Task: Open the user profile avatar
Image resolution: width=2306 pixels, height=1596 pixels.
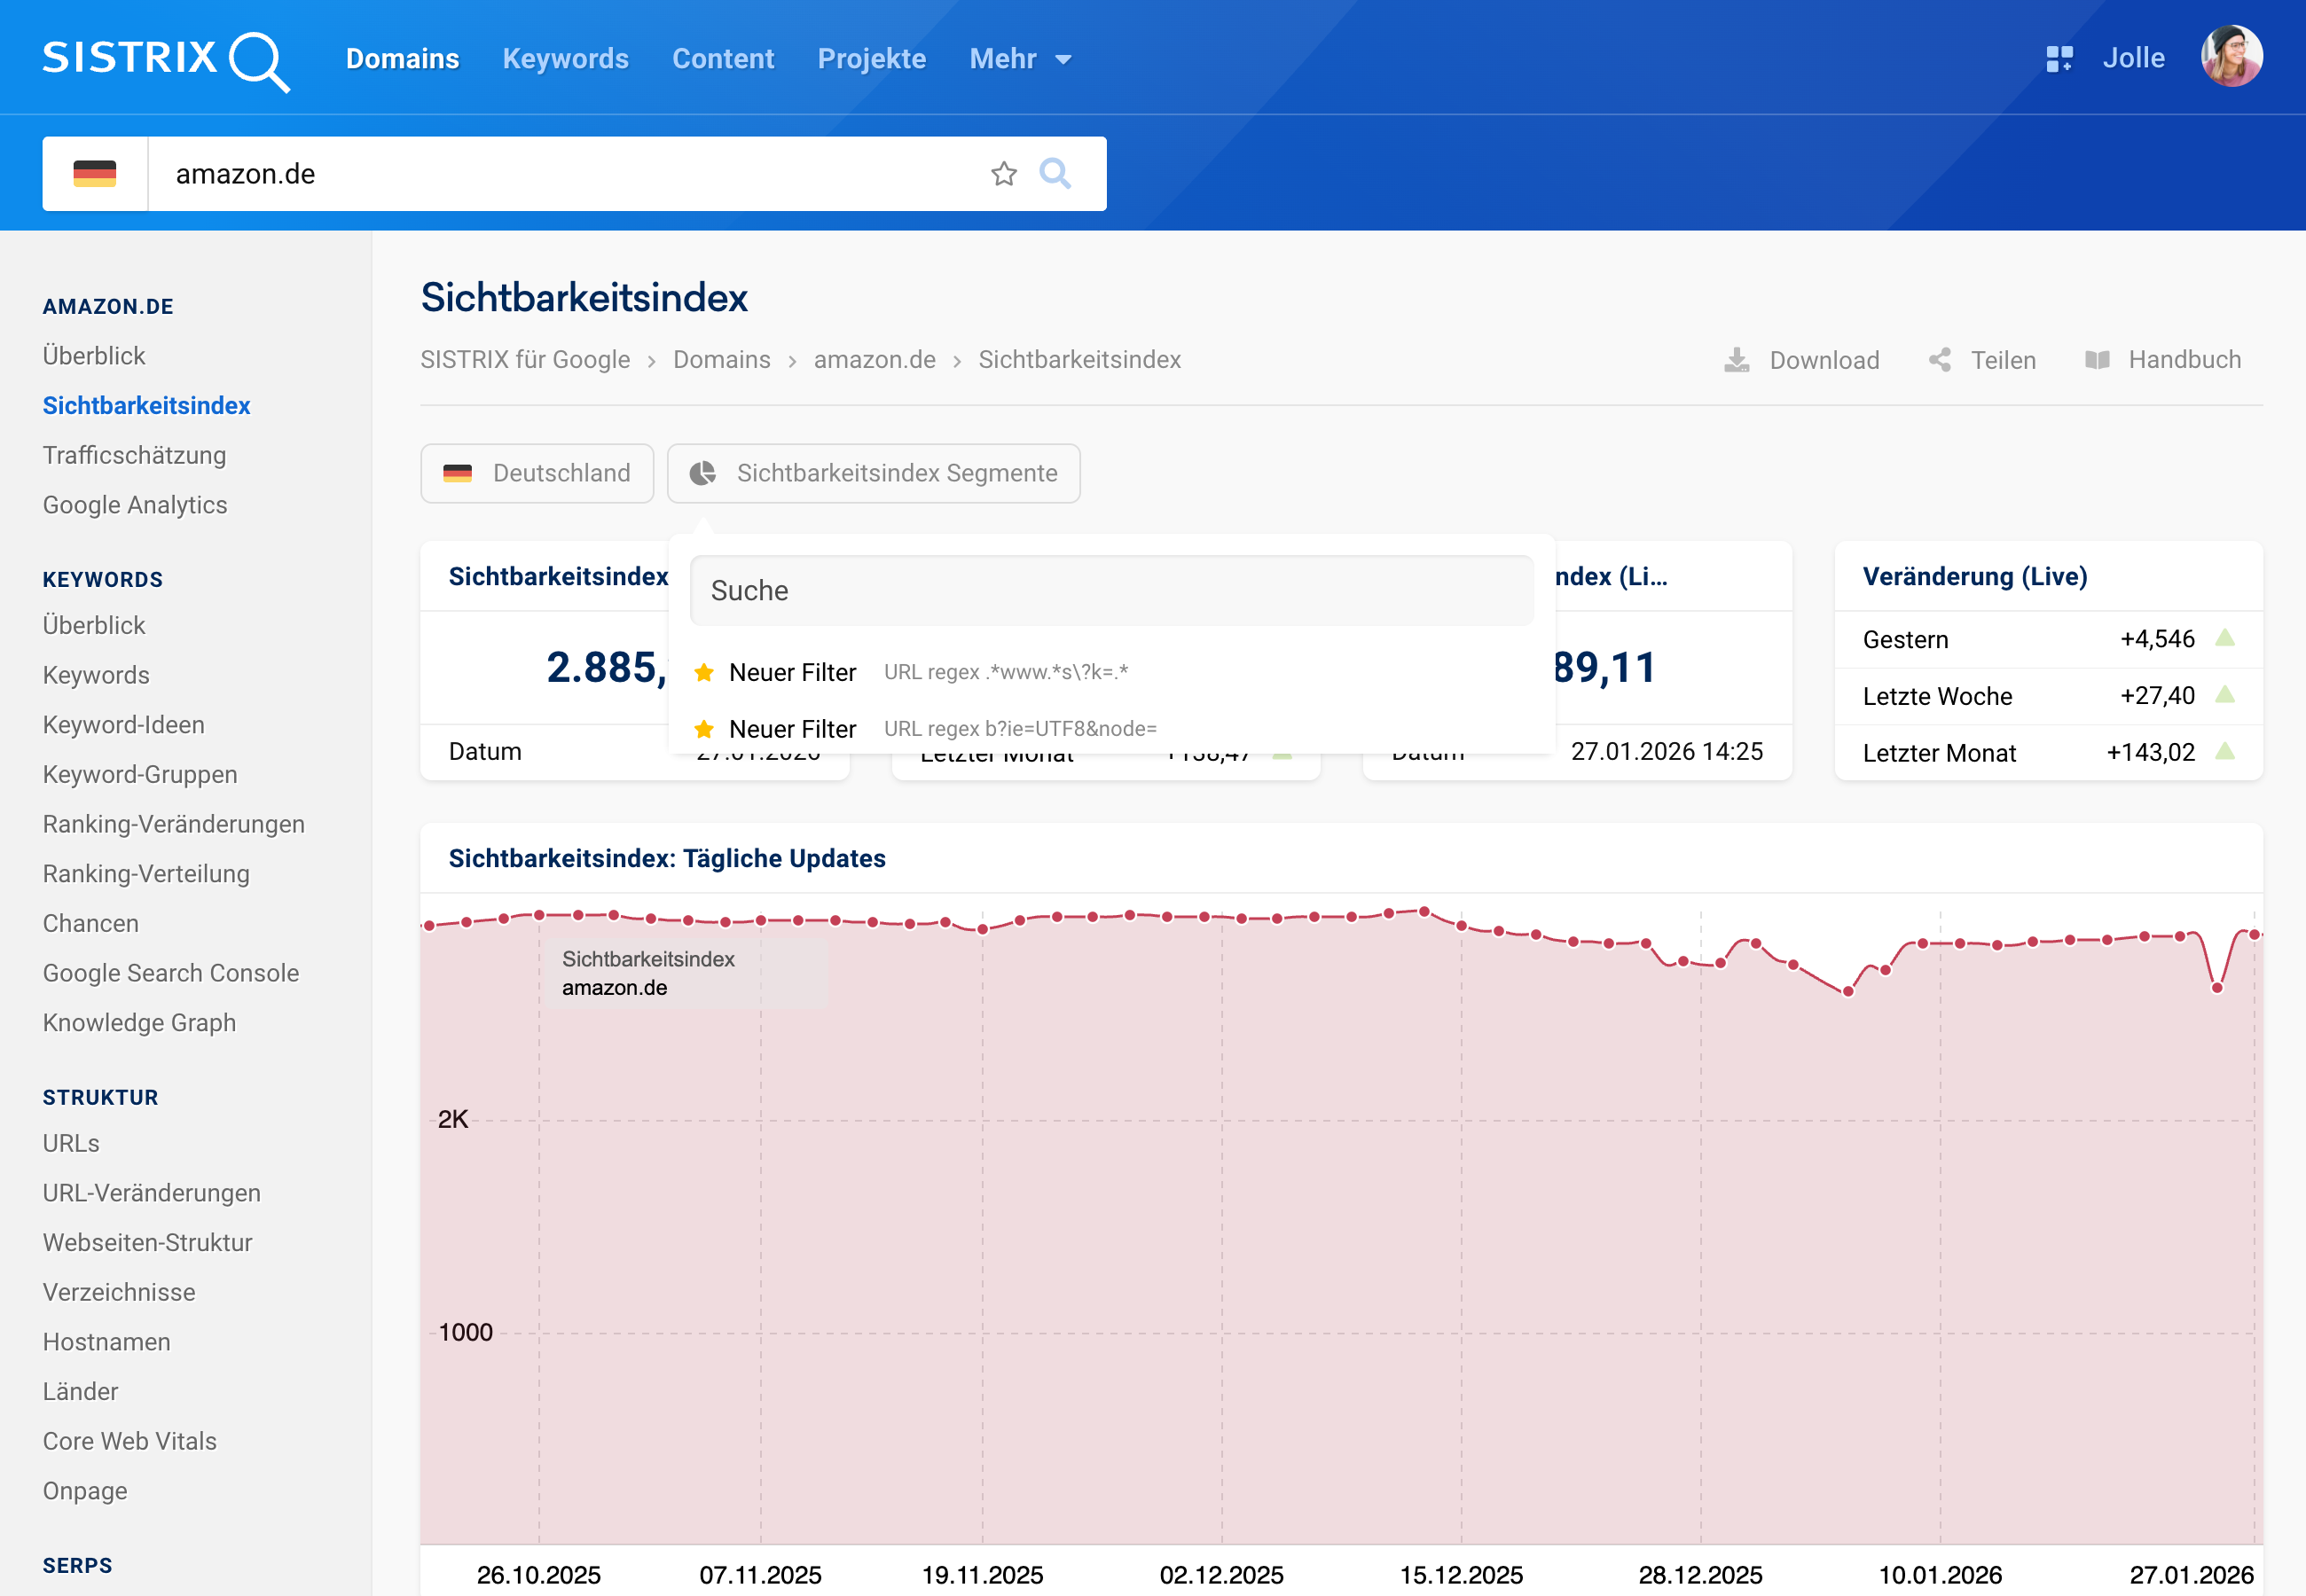Action: [x=2232, y=56]
